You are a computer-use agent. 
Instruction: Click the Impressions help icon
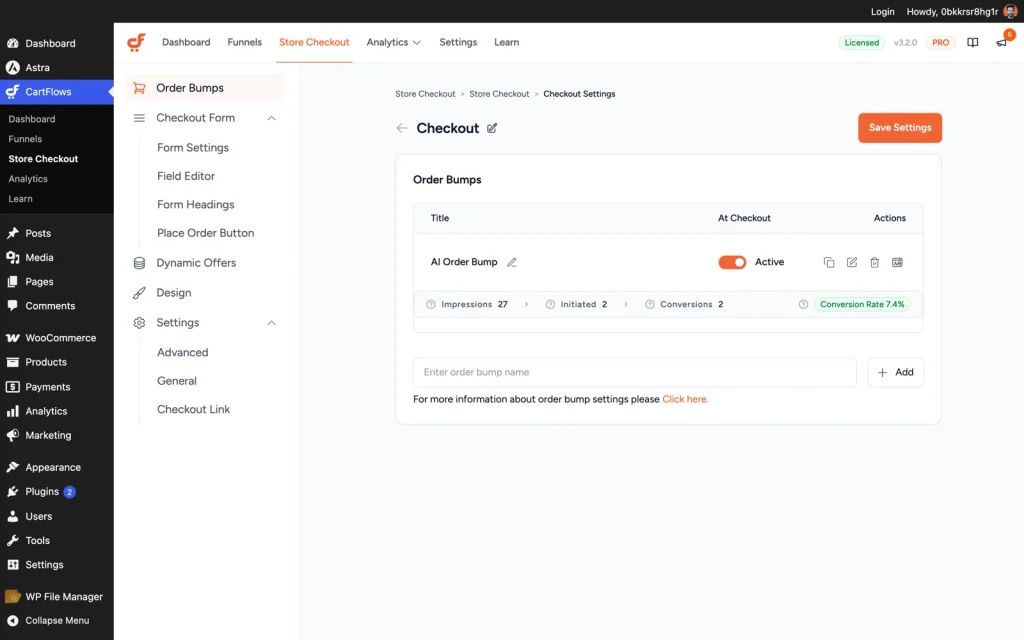click(430, 304)
